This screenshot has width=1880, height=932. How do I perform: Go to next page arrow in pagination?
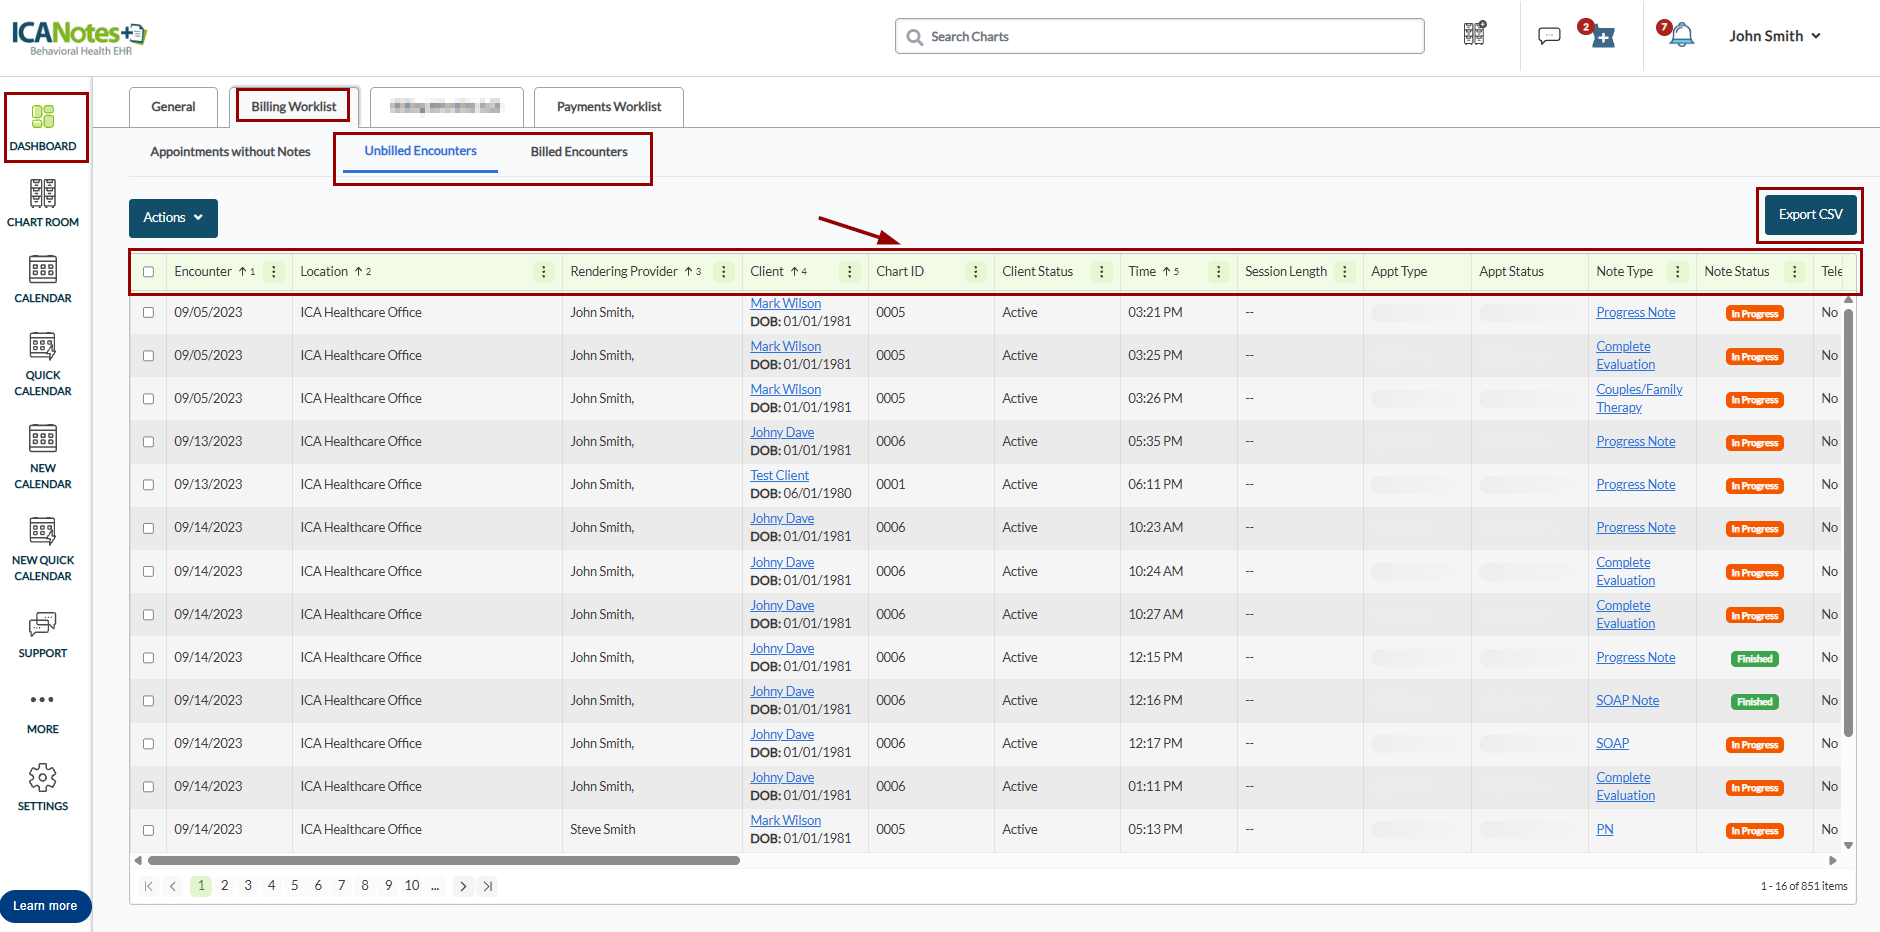coord(463,886)
